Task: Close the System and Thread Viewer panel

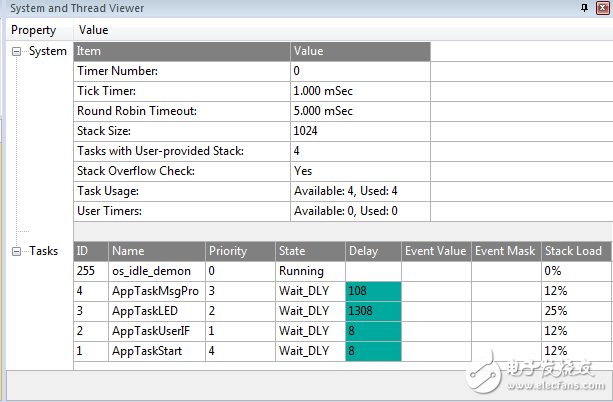Action: coord(602,8)
